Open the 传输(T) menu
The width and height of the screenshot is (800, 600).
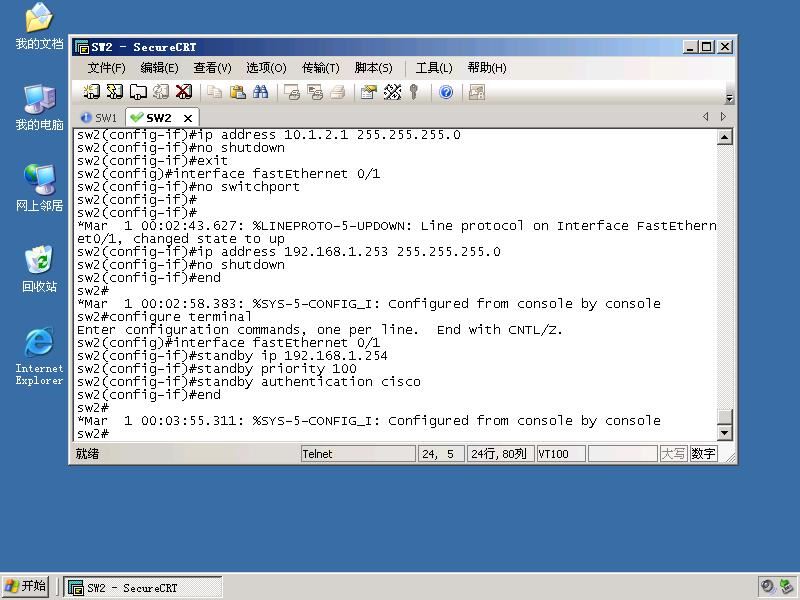click(320, 68)
